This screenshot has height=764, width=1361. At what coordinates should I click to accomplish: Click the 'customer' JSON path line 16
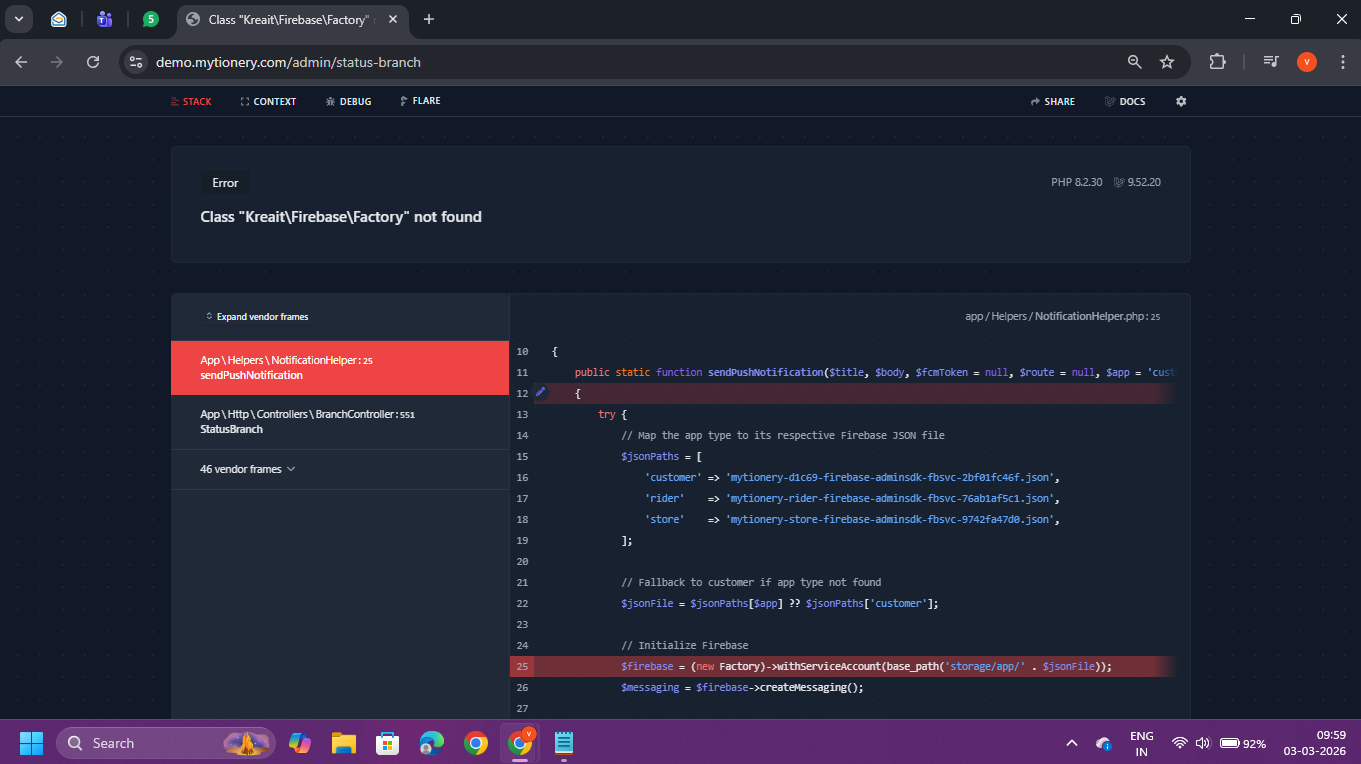[852, 477]
